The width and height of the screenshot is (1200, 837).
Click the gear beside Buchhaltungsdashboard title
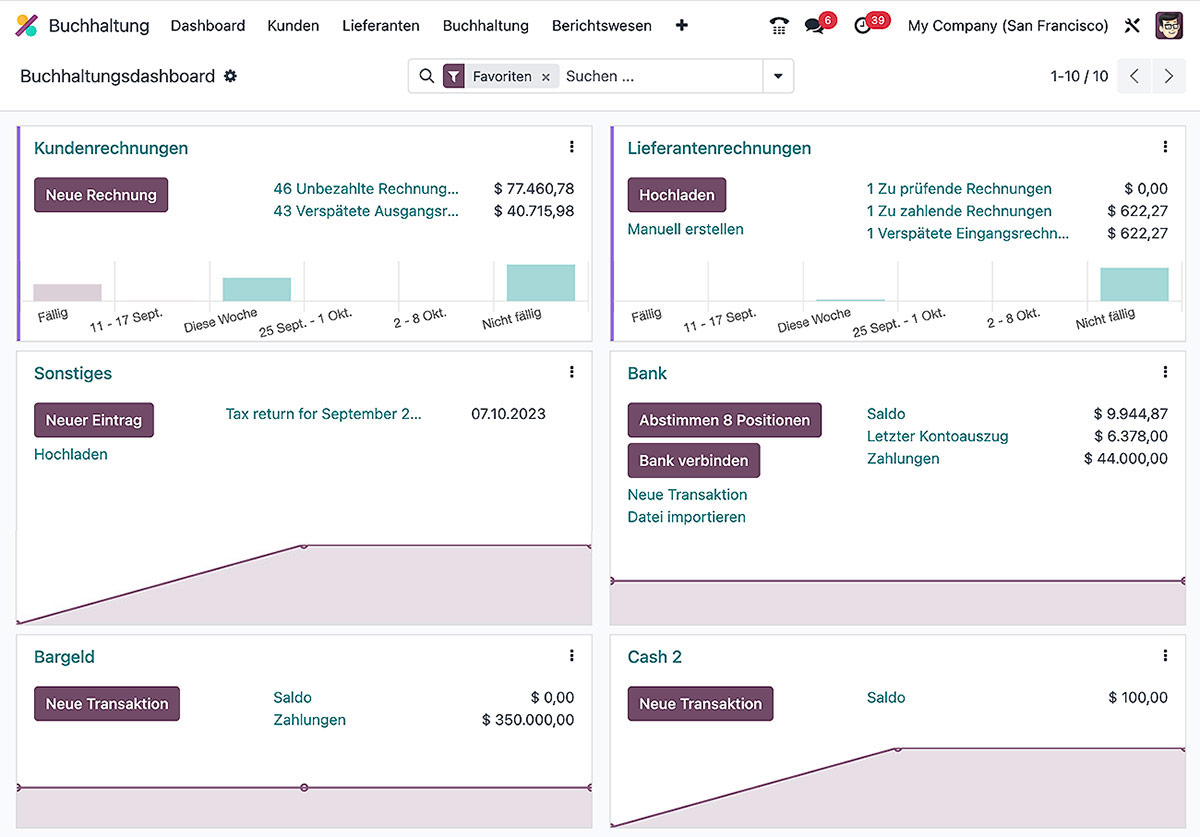231,76
